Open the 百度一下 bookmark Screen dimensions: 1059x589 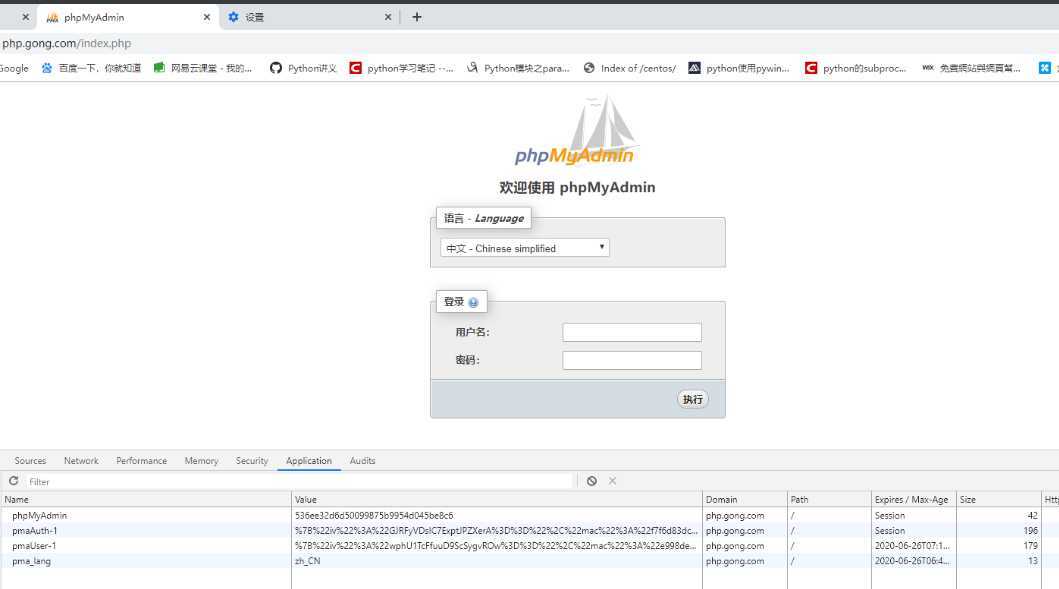tap(91, 68)
